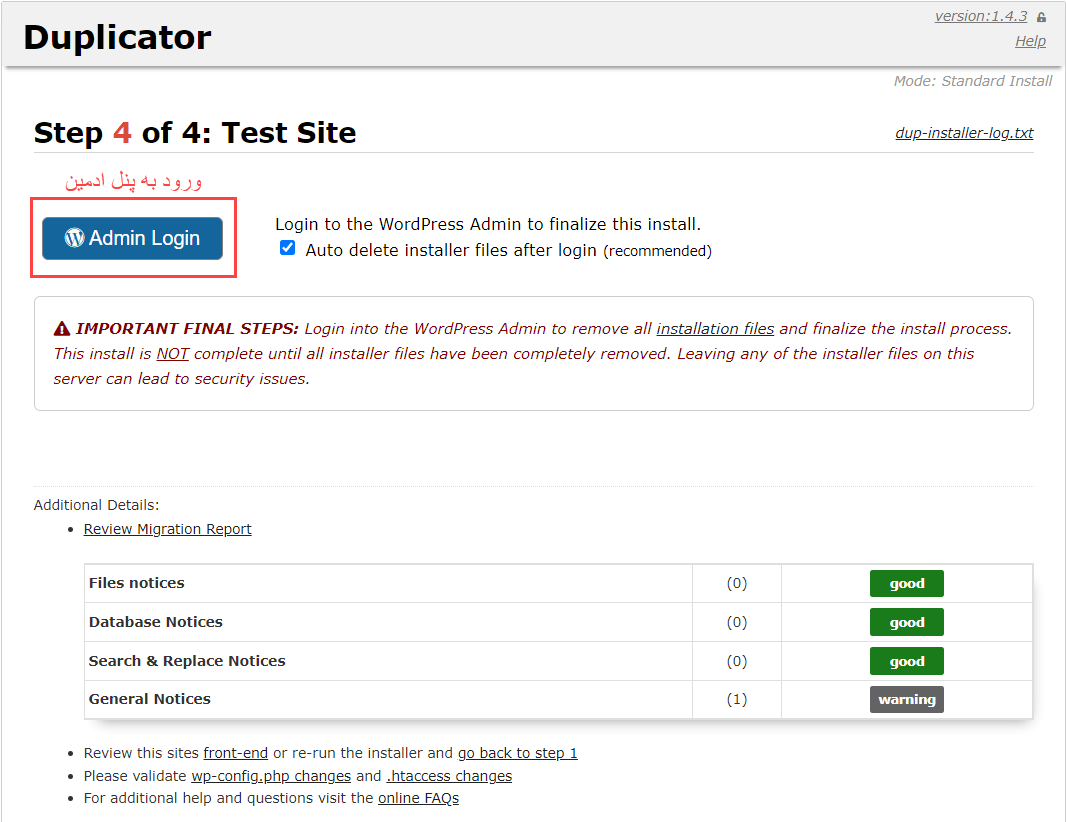This screenshot has height=822, width=1066.
Task: Select the General Notices row label
Action: coord(150,699)
